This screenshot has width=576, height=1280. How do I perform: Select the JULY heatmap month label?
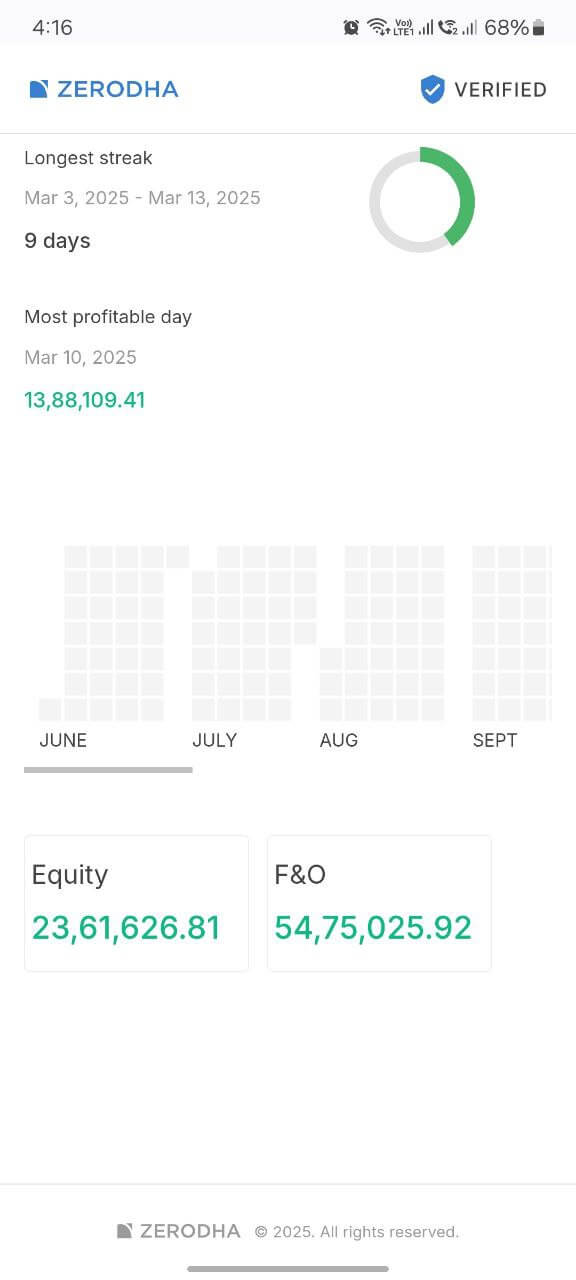click(214, 740)
